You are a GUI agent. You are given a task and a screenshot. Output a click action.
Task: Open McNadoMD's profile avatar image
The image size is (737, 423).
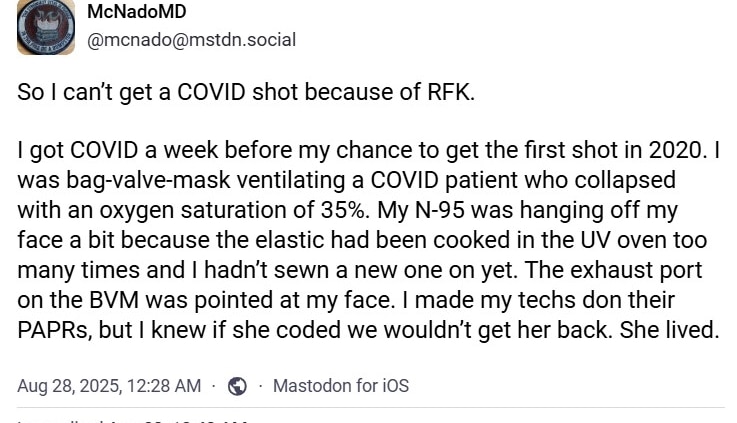(46, 27)
